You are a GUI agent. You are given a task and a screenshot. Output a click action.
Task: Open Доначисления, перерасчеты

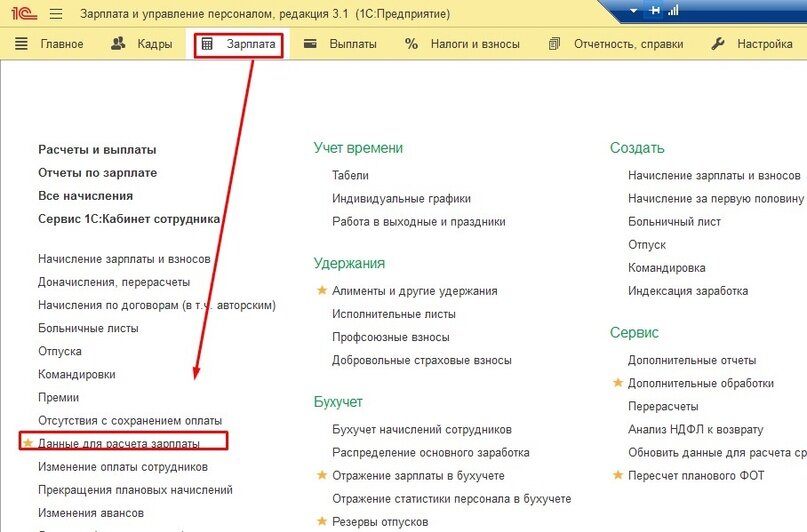tap(114, 282)
